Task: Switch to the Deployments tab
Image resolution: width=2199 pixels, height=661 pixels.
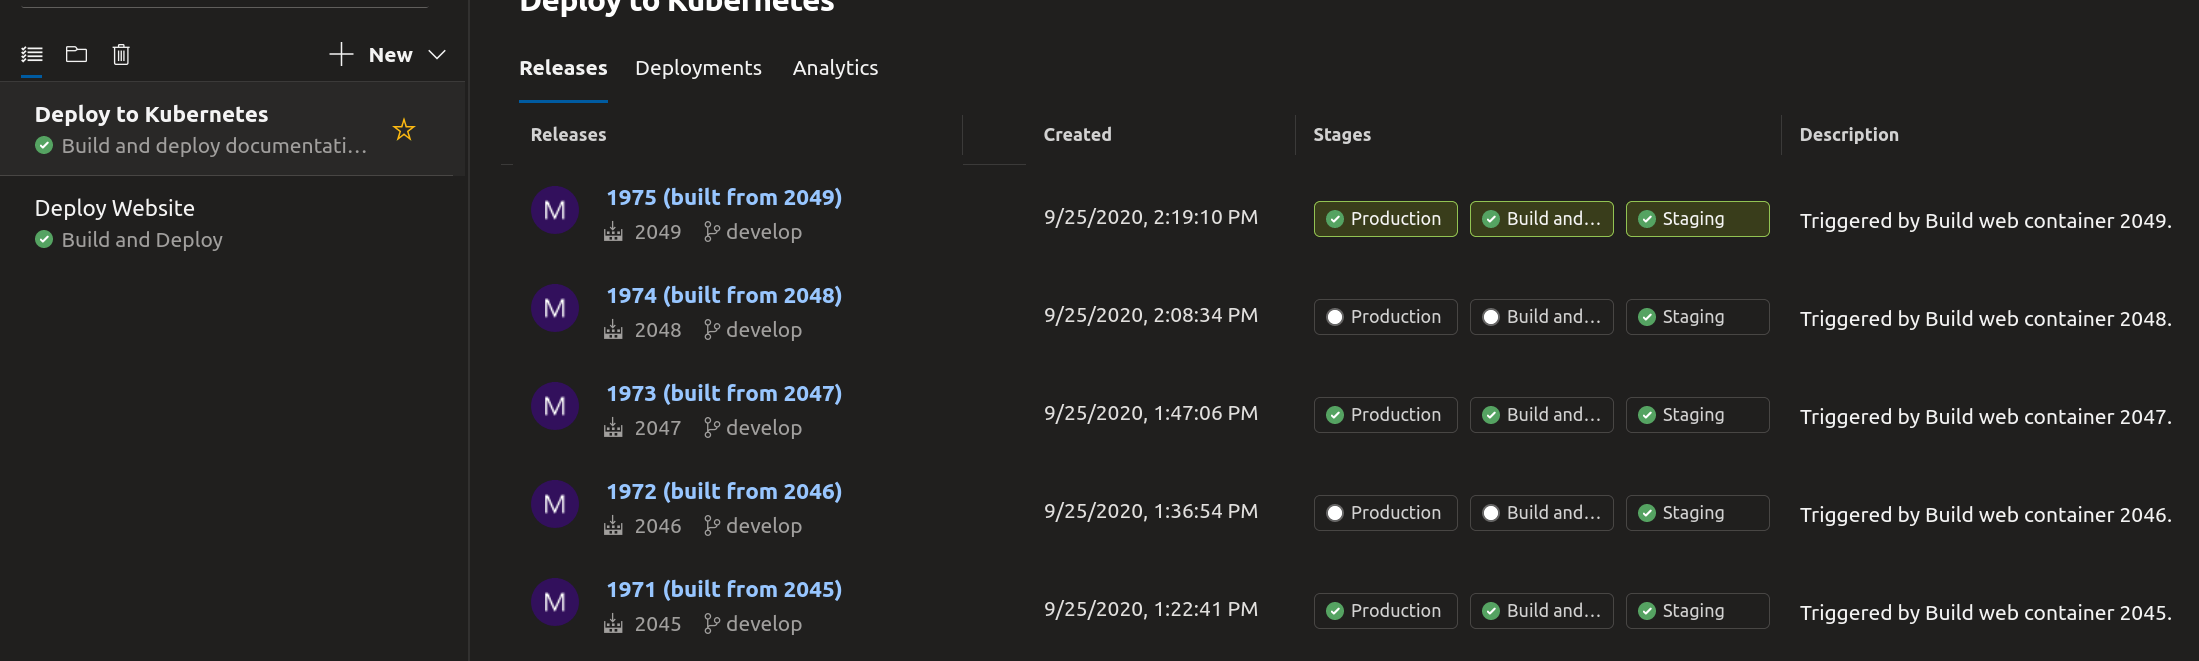Action: 698,68
